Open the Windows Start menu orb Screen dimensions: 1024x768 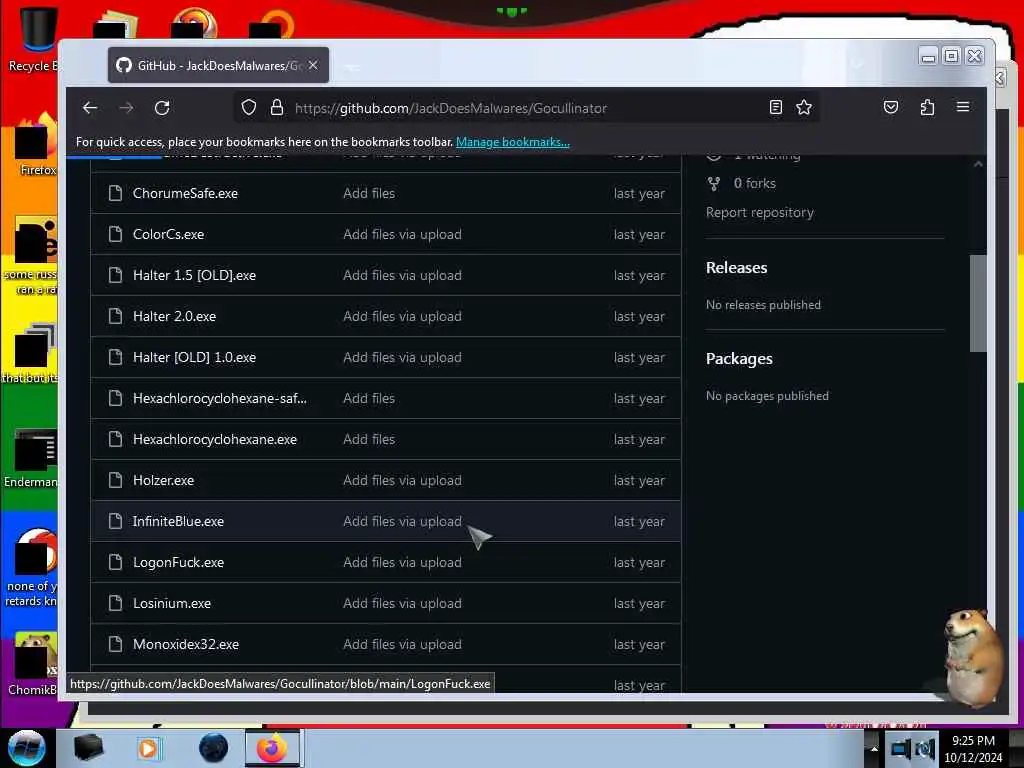26,748
